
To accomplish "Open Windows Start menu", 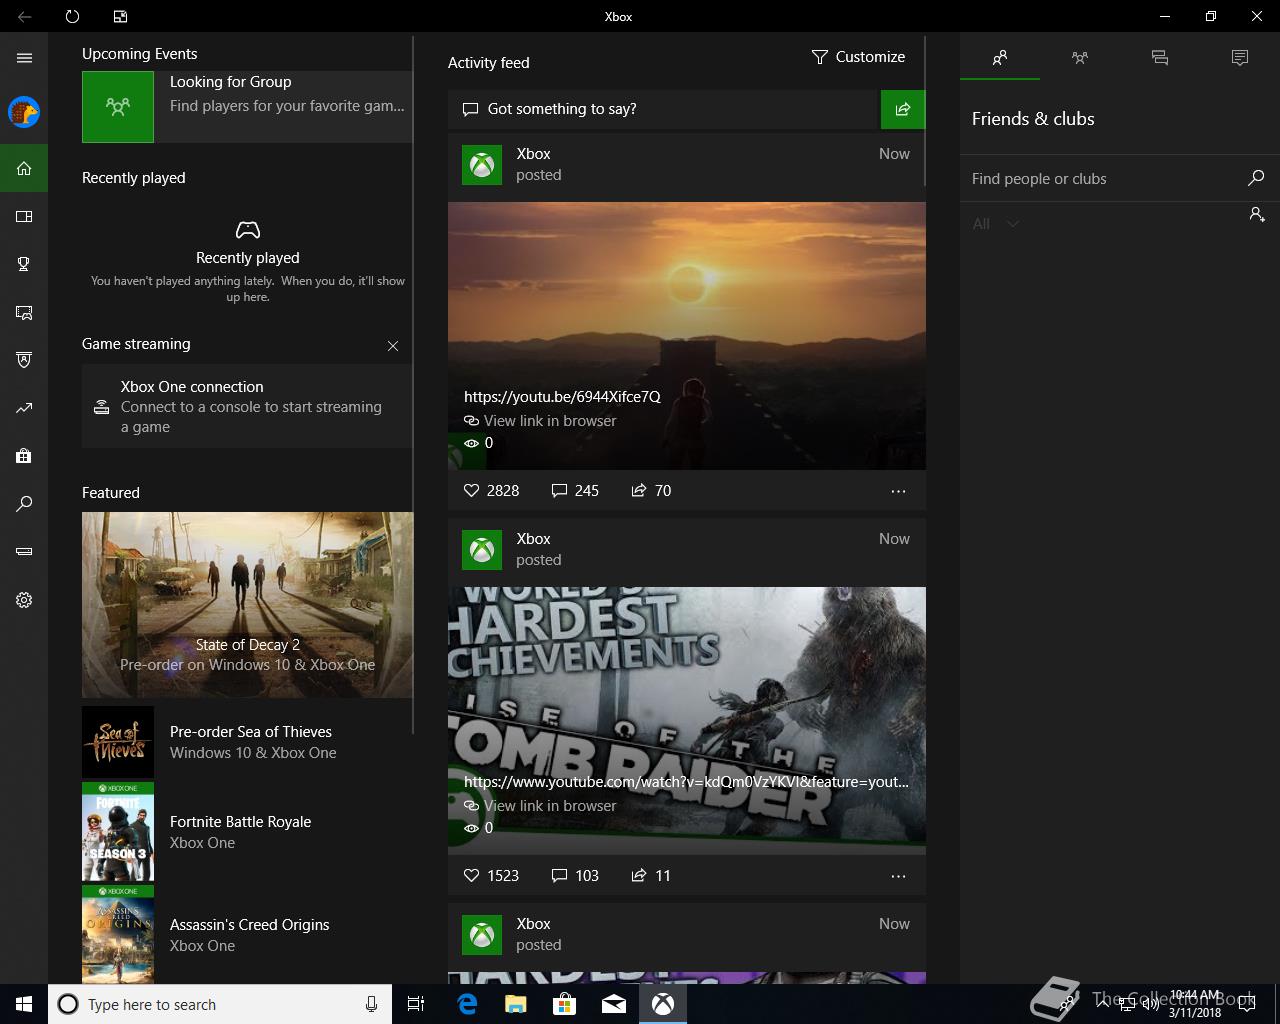I will (24, 1004).
